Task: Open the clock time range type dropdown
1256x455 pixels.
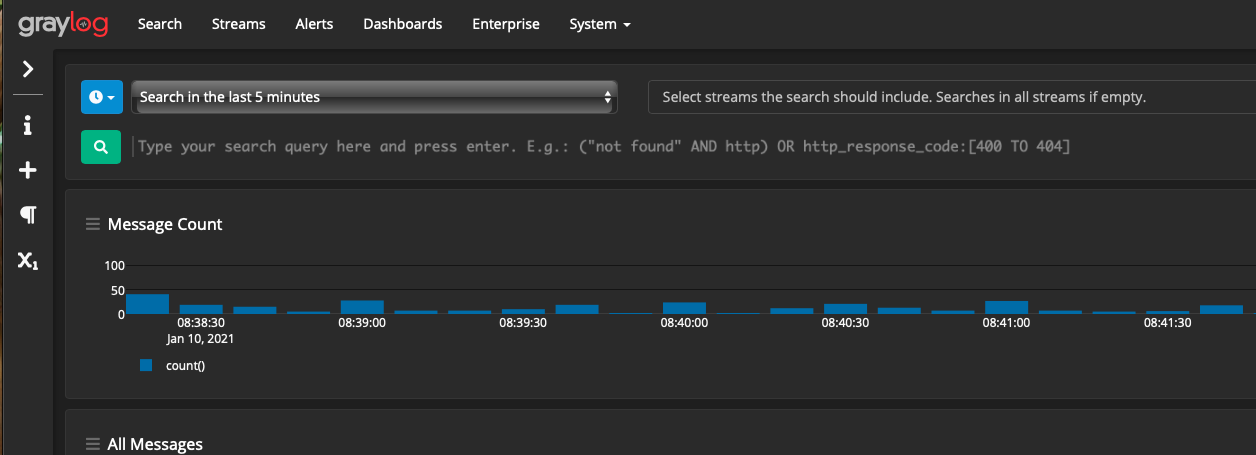Action: pyautogui.click(x=102, y=97)
